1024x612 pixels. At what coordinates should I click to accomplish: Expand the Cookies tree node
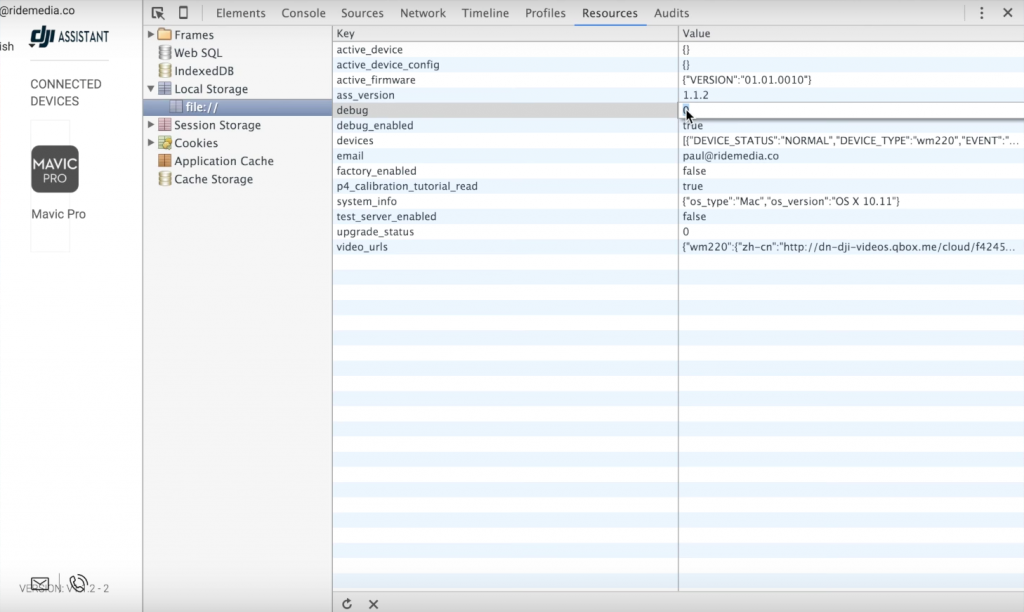pyautogui.click(x=151, y=143)
